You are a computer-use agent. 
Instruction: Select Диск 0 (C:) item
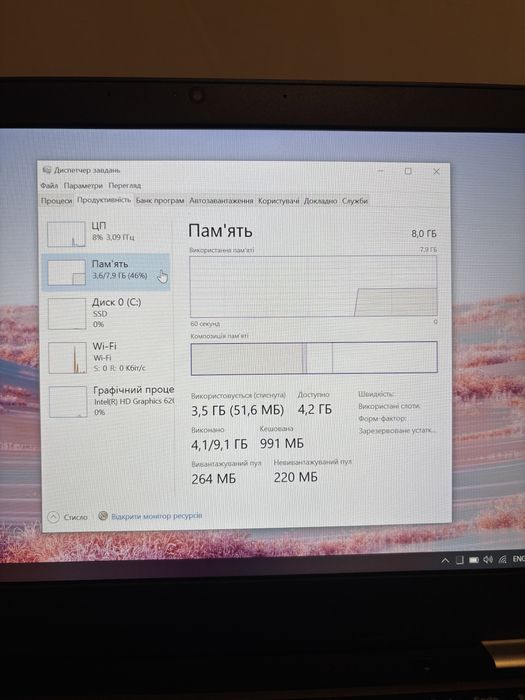(x=107, y=313)
